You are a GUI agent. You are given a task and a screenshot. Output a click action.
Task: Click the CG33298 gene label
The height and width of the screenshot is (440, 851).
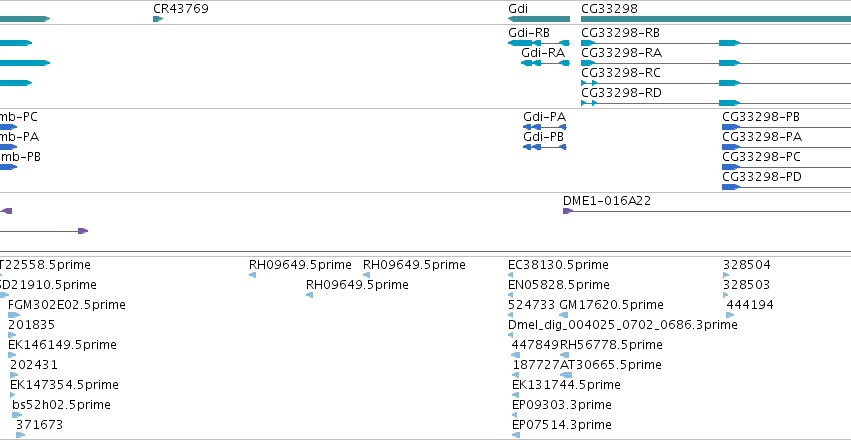click(x=609, y=9)
